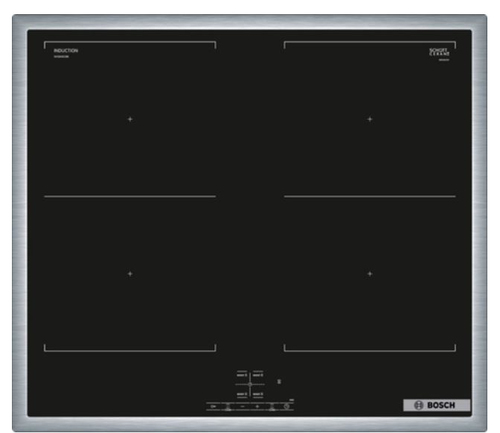This screenshot has width=500, height=433.
Task: Select the rear-right zone on the selector
Action: (258, 375)
